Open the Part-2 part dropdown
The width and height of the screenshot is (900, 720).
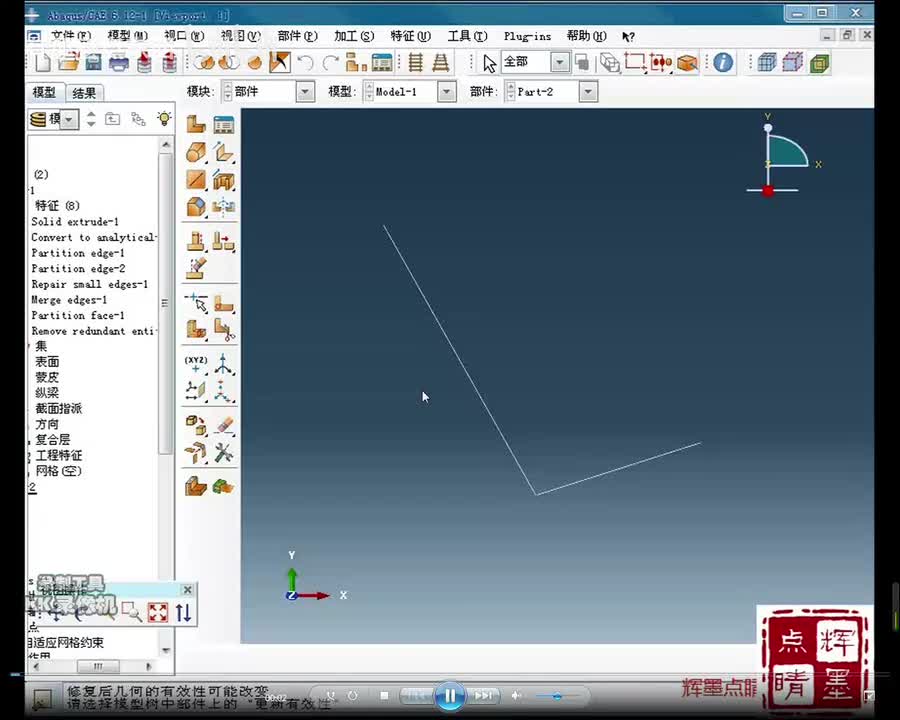coord(588,92)
